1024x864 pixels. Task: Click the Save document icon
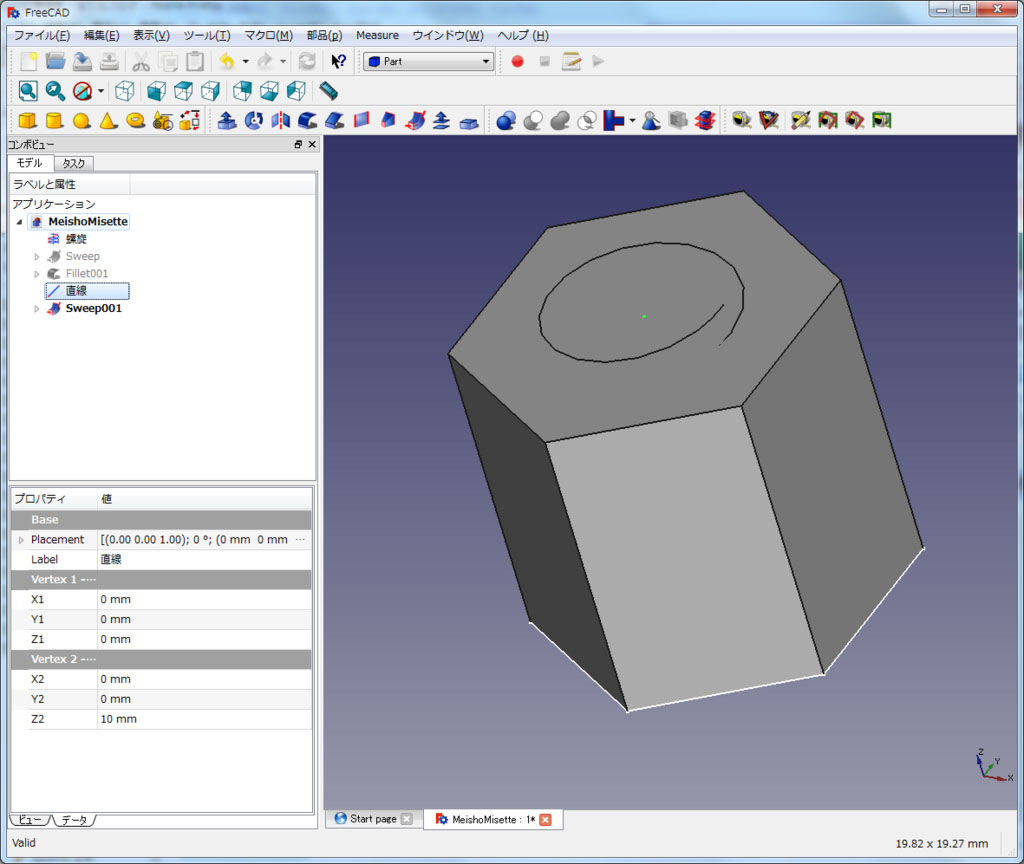tap(82, 61)
